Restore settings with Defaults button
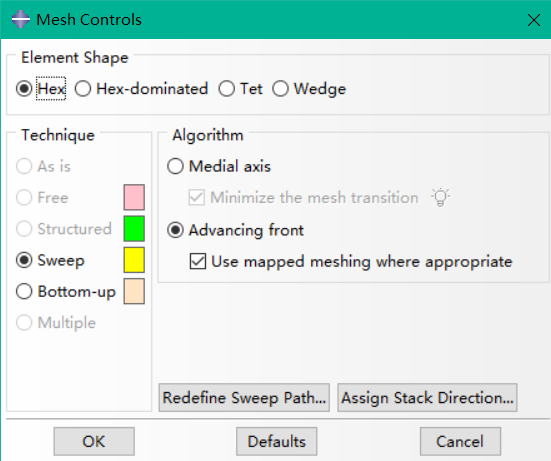 pos(277,441)
